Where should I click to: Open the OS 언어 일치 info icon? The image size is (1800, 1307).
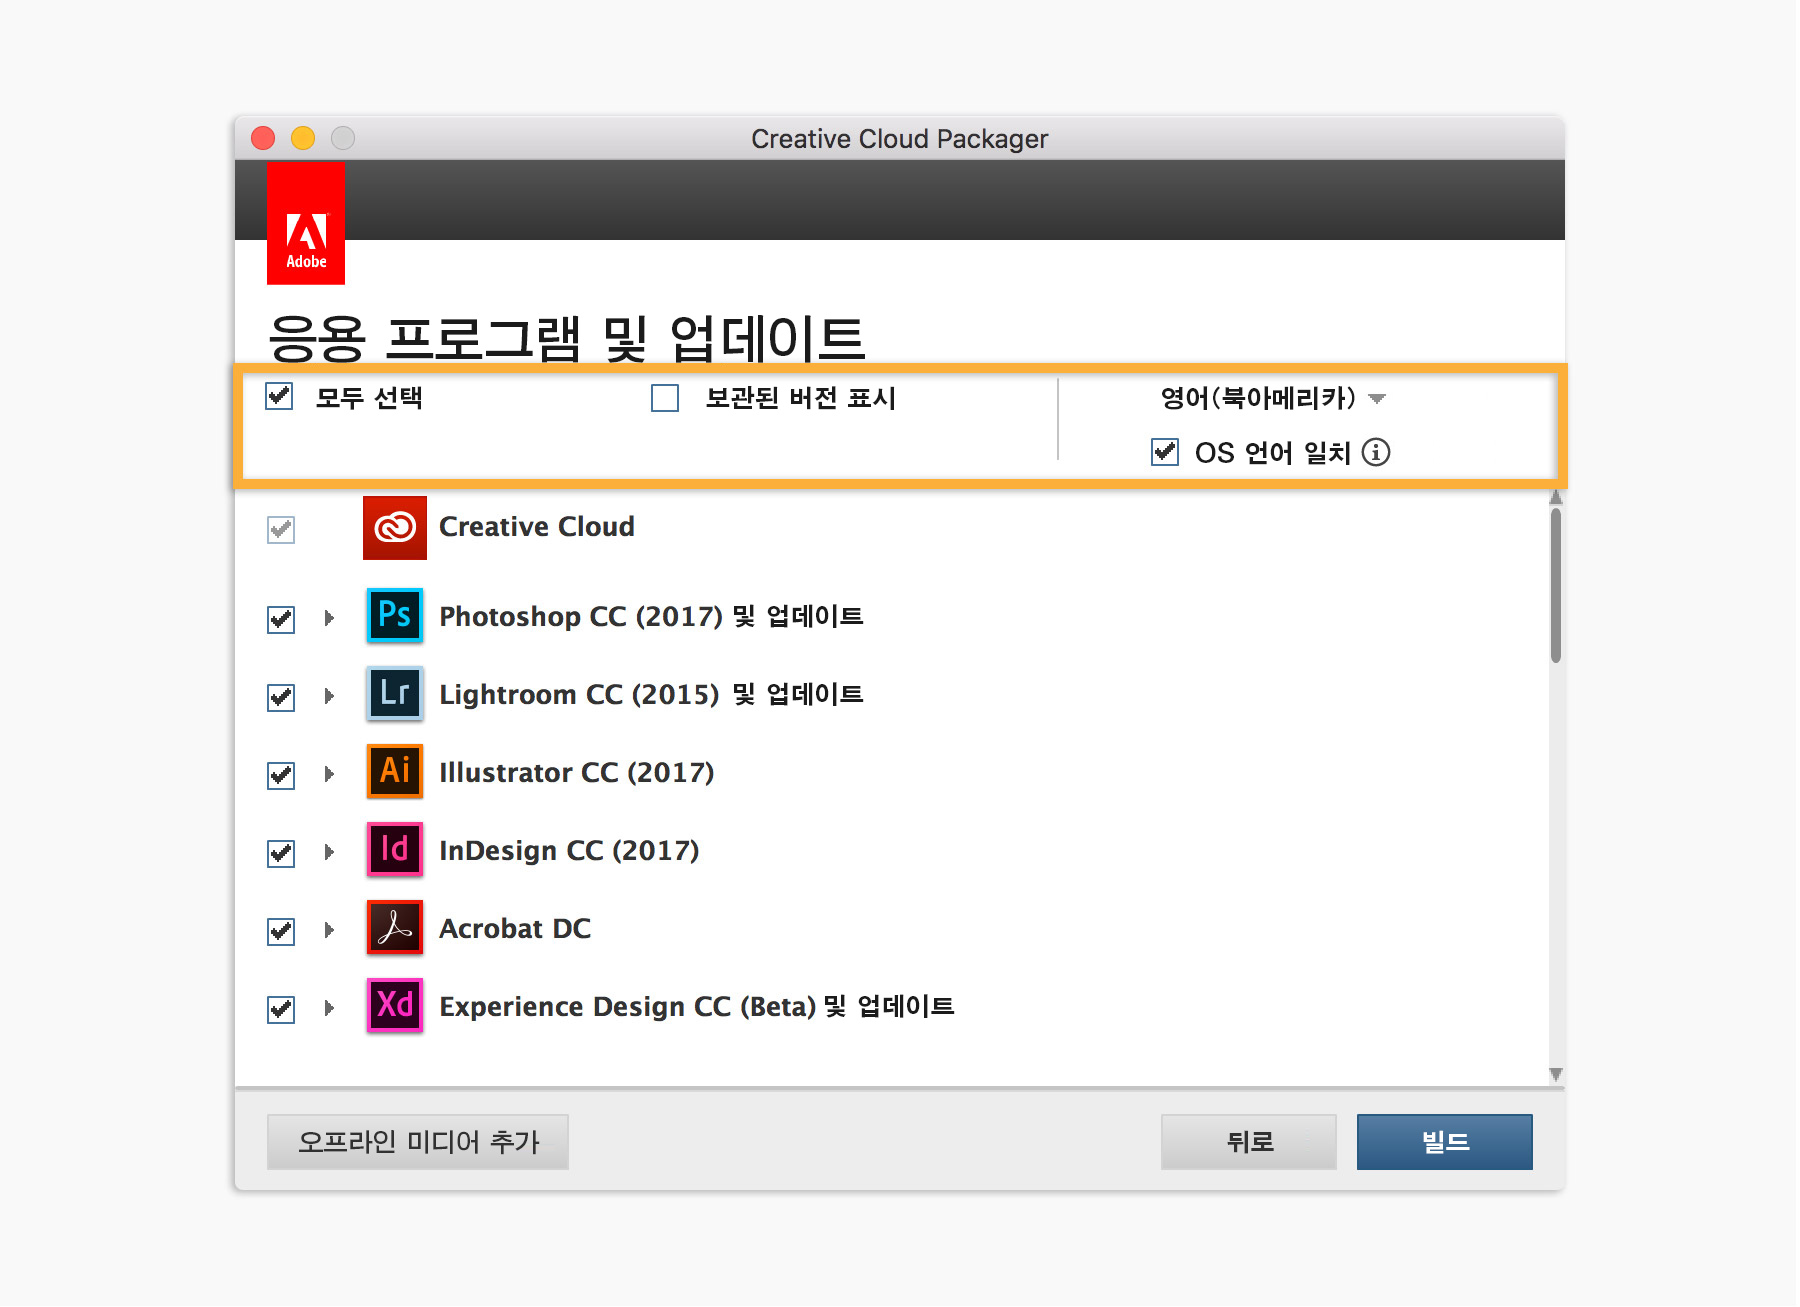pos(1376,452)
